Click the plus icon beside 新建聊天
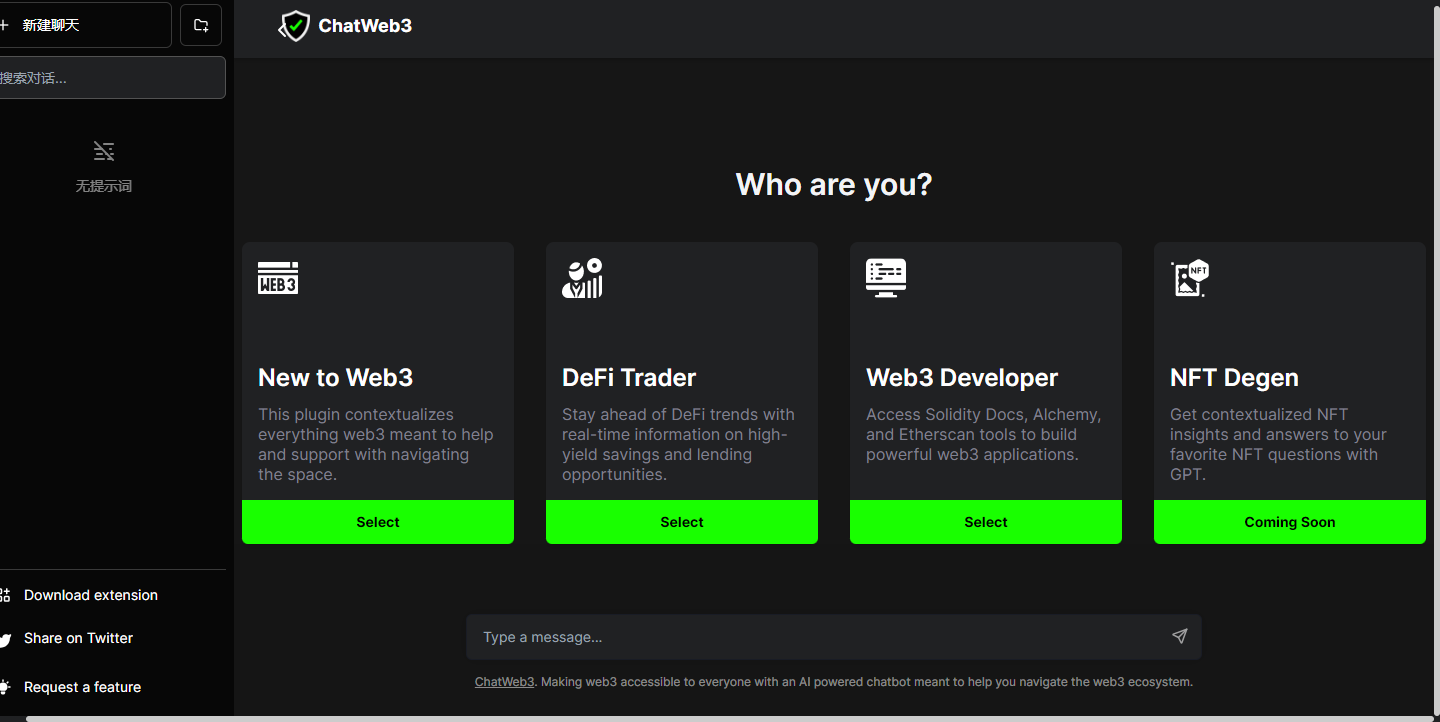This screenshot has height=722, width=1440. pos(4,25)
